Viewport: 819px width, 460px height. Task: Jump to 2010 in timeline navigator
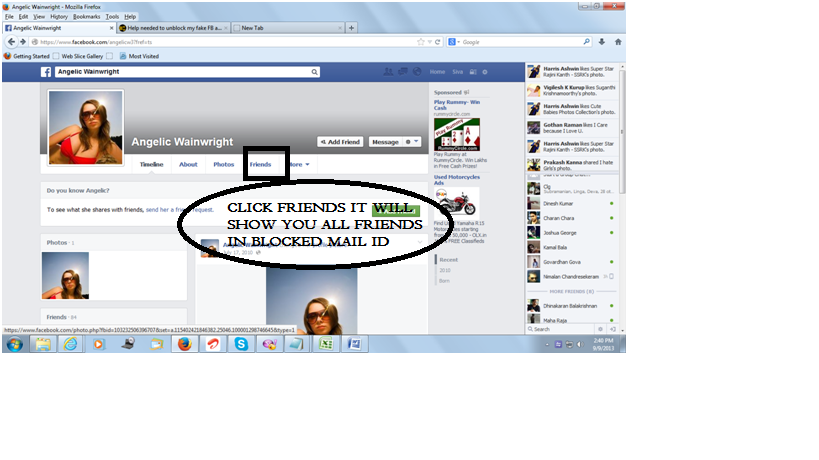[x=444, y=270]
